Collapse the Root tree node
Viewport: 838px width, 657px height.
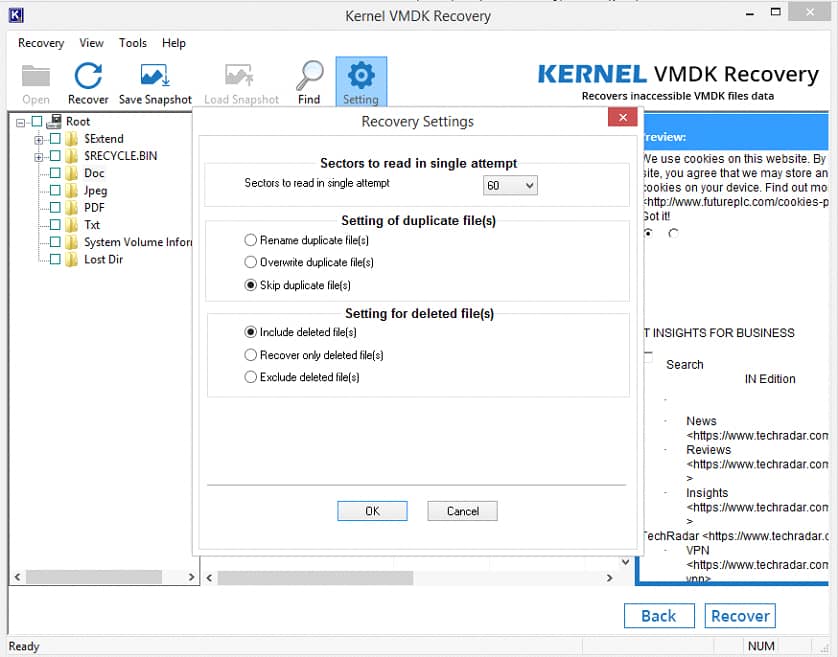(x=20, y=123)
